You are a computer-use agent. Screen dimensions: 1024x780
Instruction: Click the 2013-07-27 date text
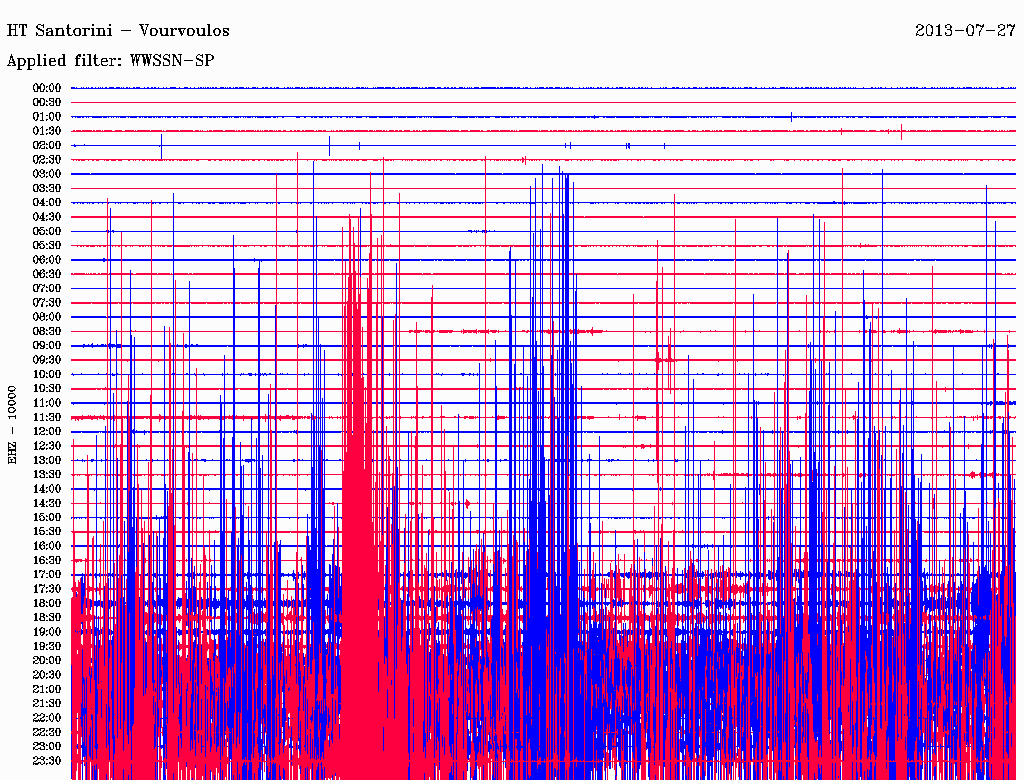pos(965,31)
